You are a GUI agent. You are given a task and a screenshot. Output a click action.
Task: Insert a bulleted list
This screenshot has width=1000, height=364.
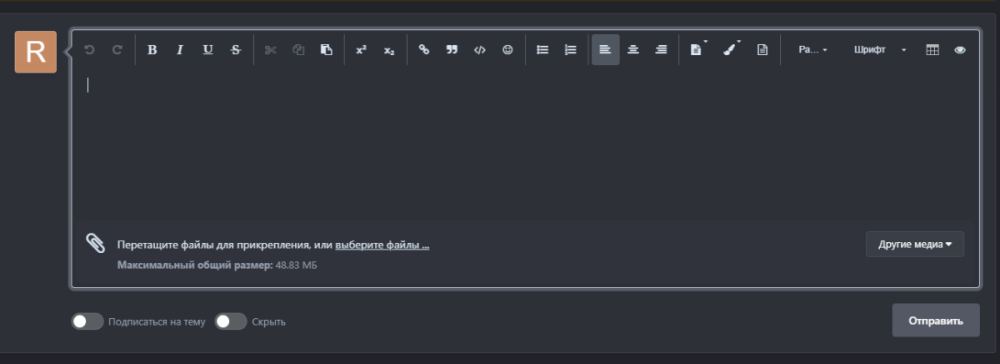(x=543, y=50)
